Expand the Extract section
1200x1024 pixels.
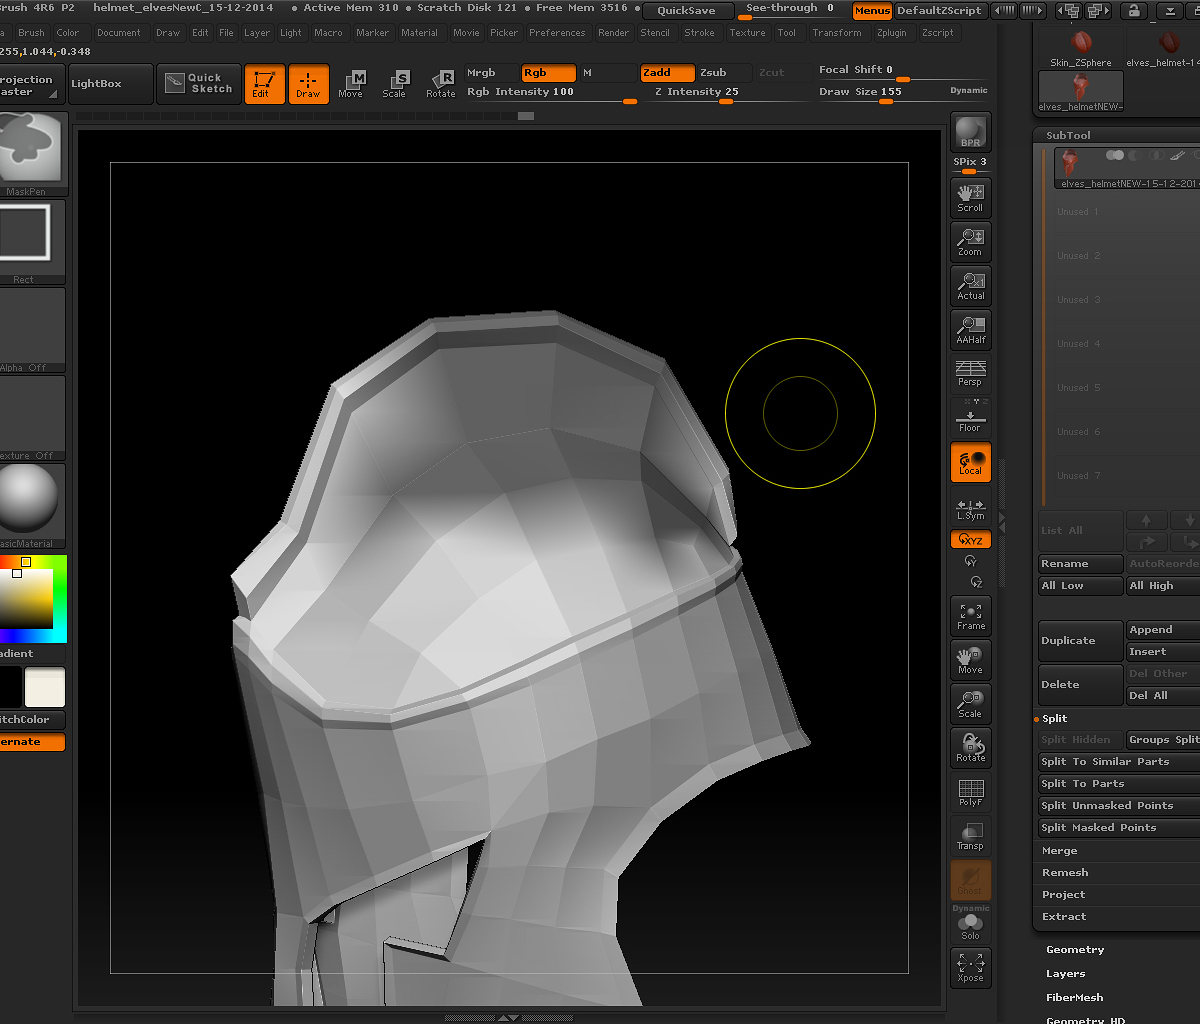[x=1064, y=917]
